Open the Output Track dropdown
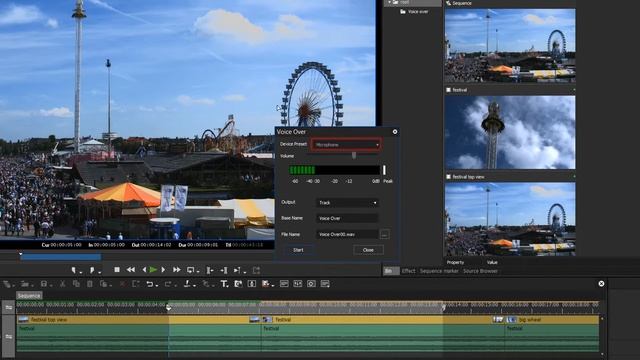 (x=347, y=202)
